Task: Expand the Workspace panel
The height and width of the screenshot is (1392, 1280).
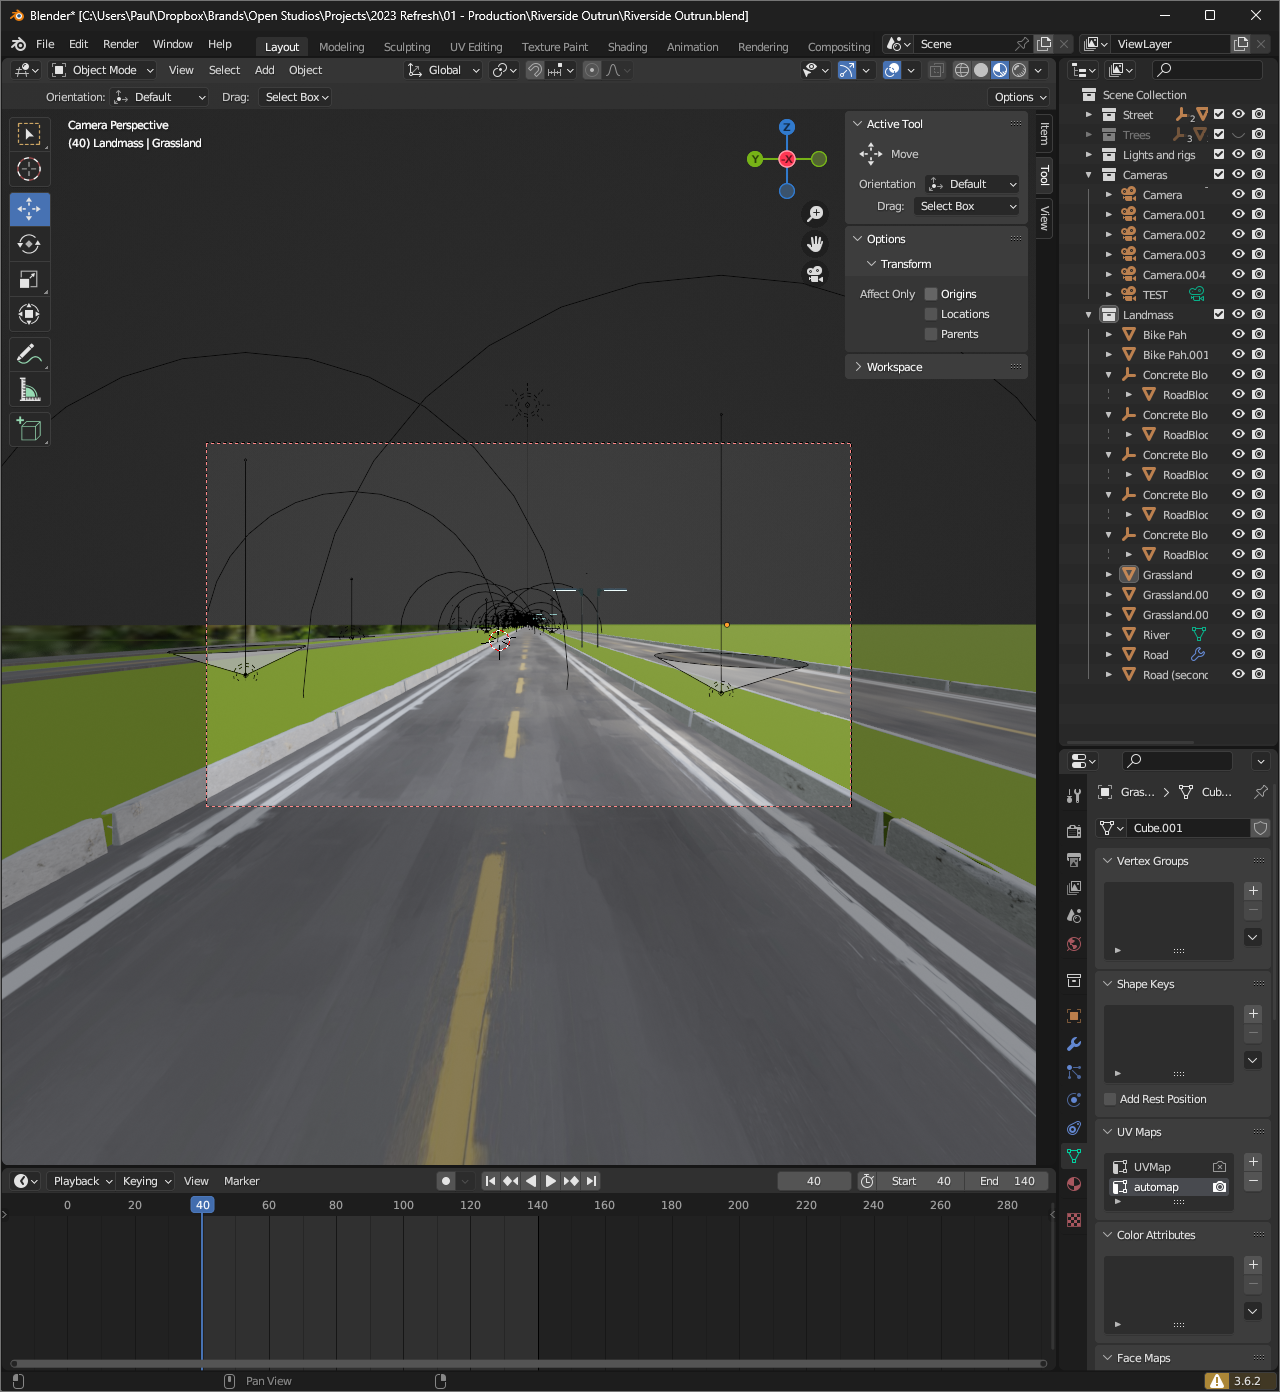Action: pyautogui.click(x=894, y=367)
